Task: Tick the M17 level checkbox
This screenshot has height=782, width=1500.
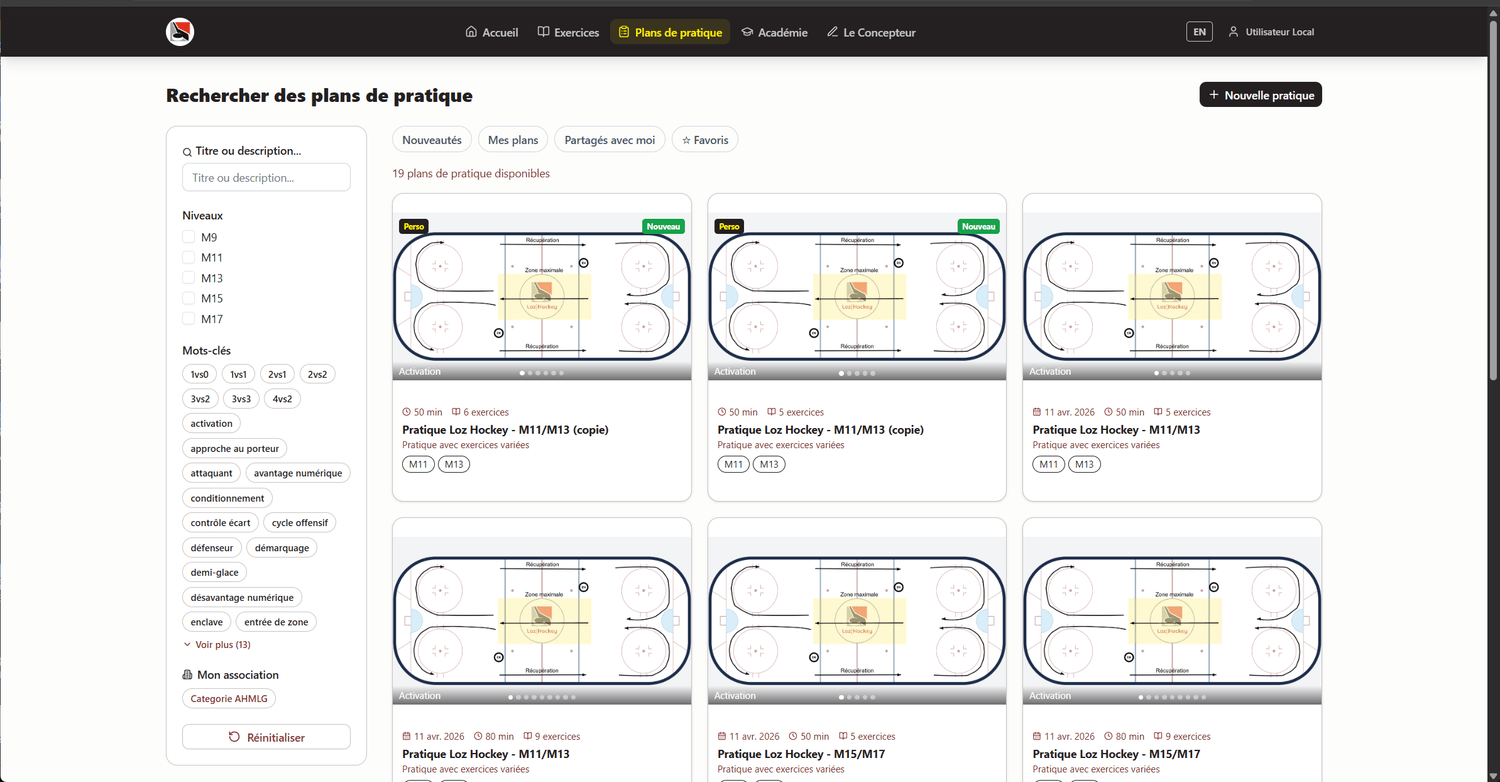Action: click(188, 319)
